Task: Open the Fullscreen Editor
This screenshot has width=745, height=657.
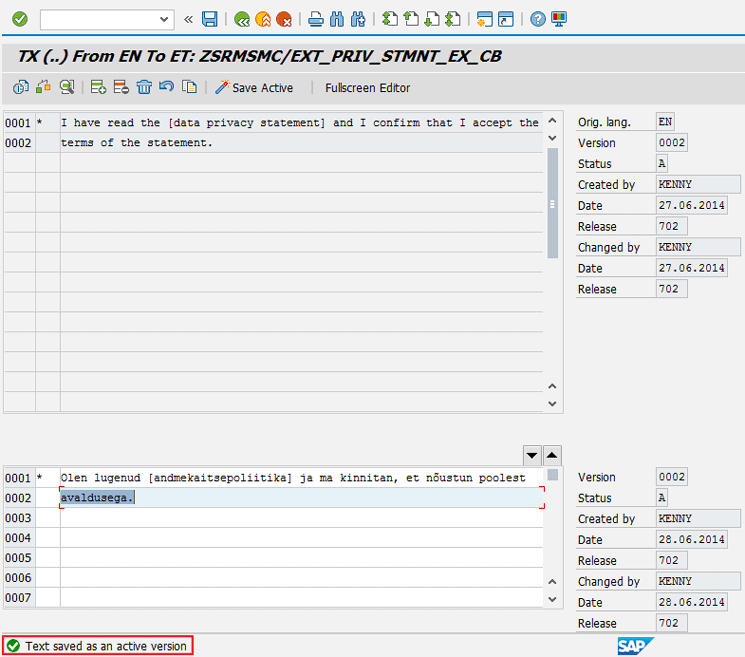Action: coord(367,88)
